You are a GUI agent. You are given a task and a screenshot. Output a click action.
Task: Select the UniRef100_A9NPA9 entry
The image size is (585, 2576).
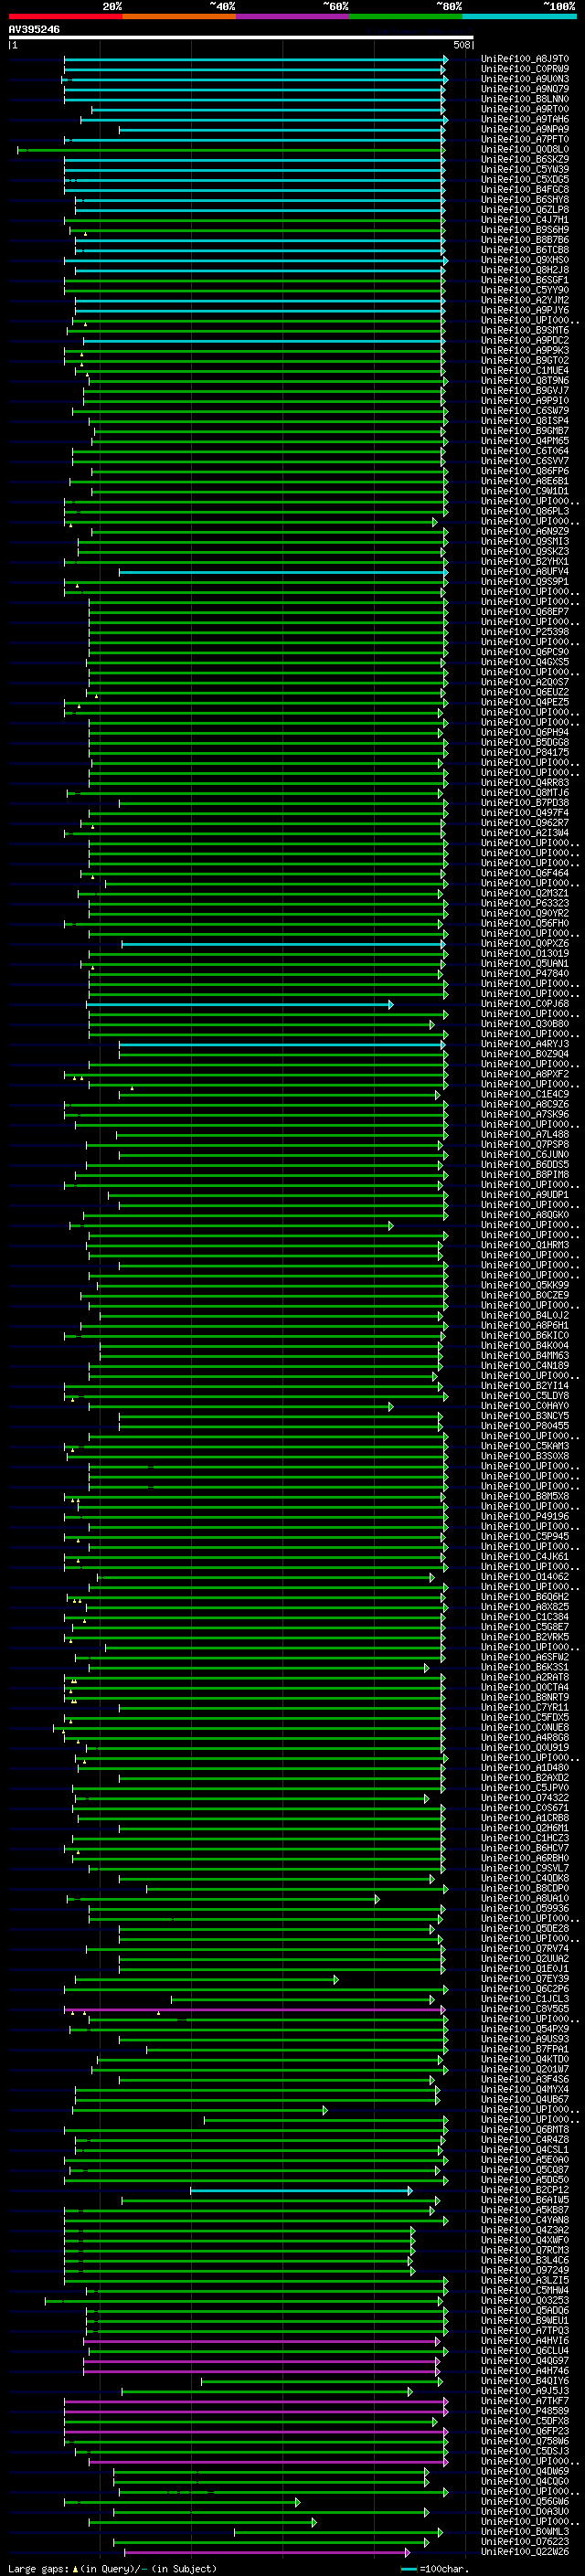click(525, 129)
